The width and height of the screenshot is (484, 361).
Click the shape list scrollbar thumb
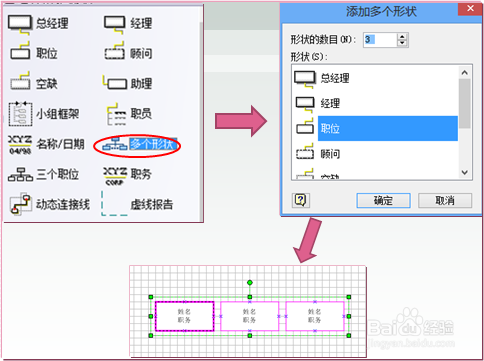(x=465, y=103)
